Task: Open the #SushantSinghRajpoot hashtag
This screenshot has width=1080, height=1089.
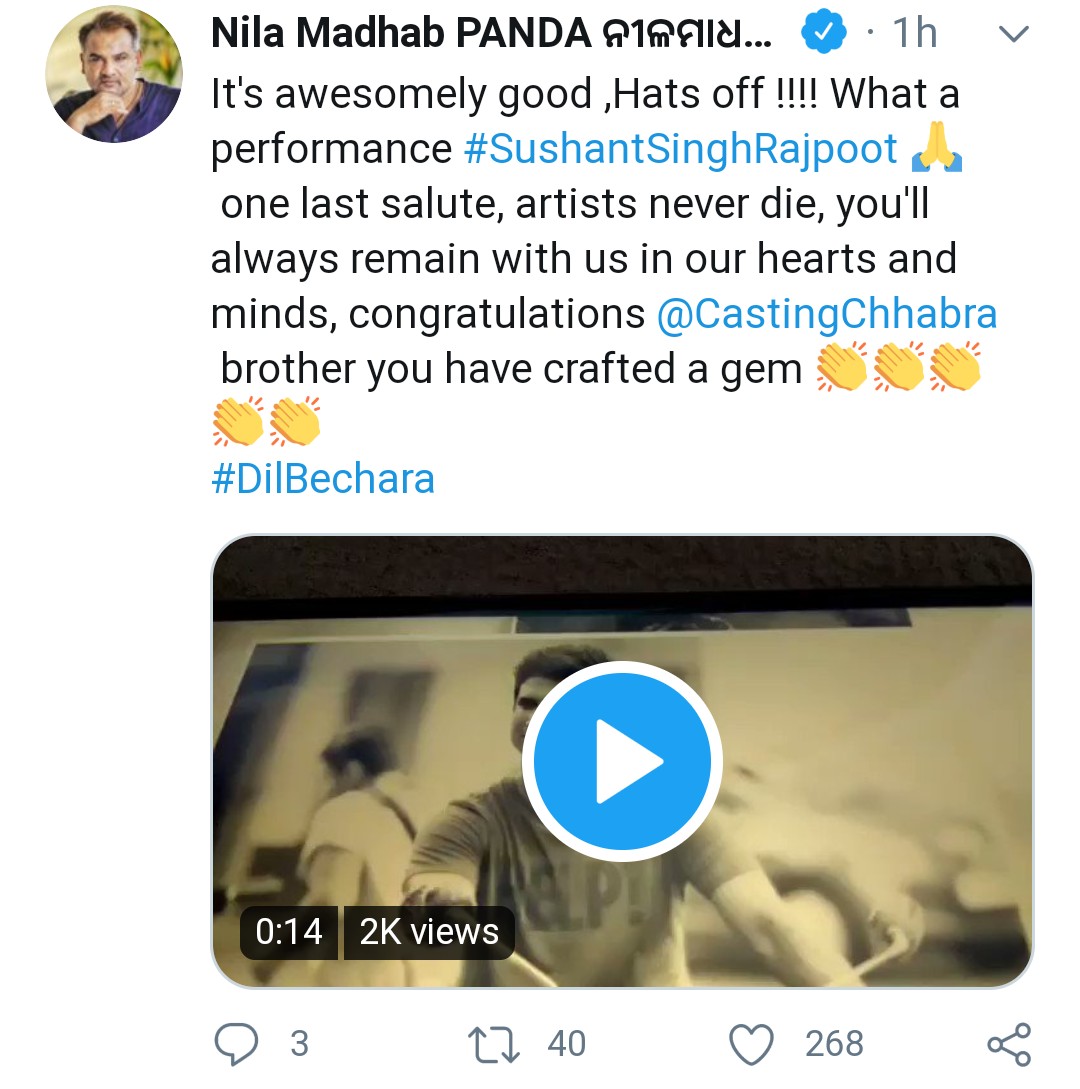Action: click(681, 149)
